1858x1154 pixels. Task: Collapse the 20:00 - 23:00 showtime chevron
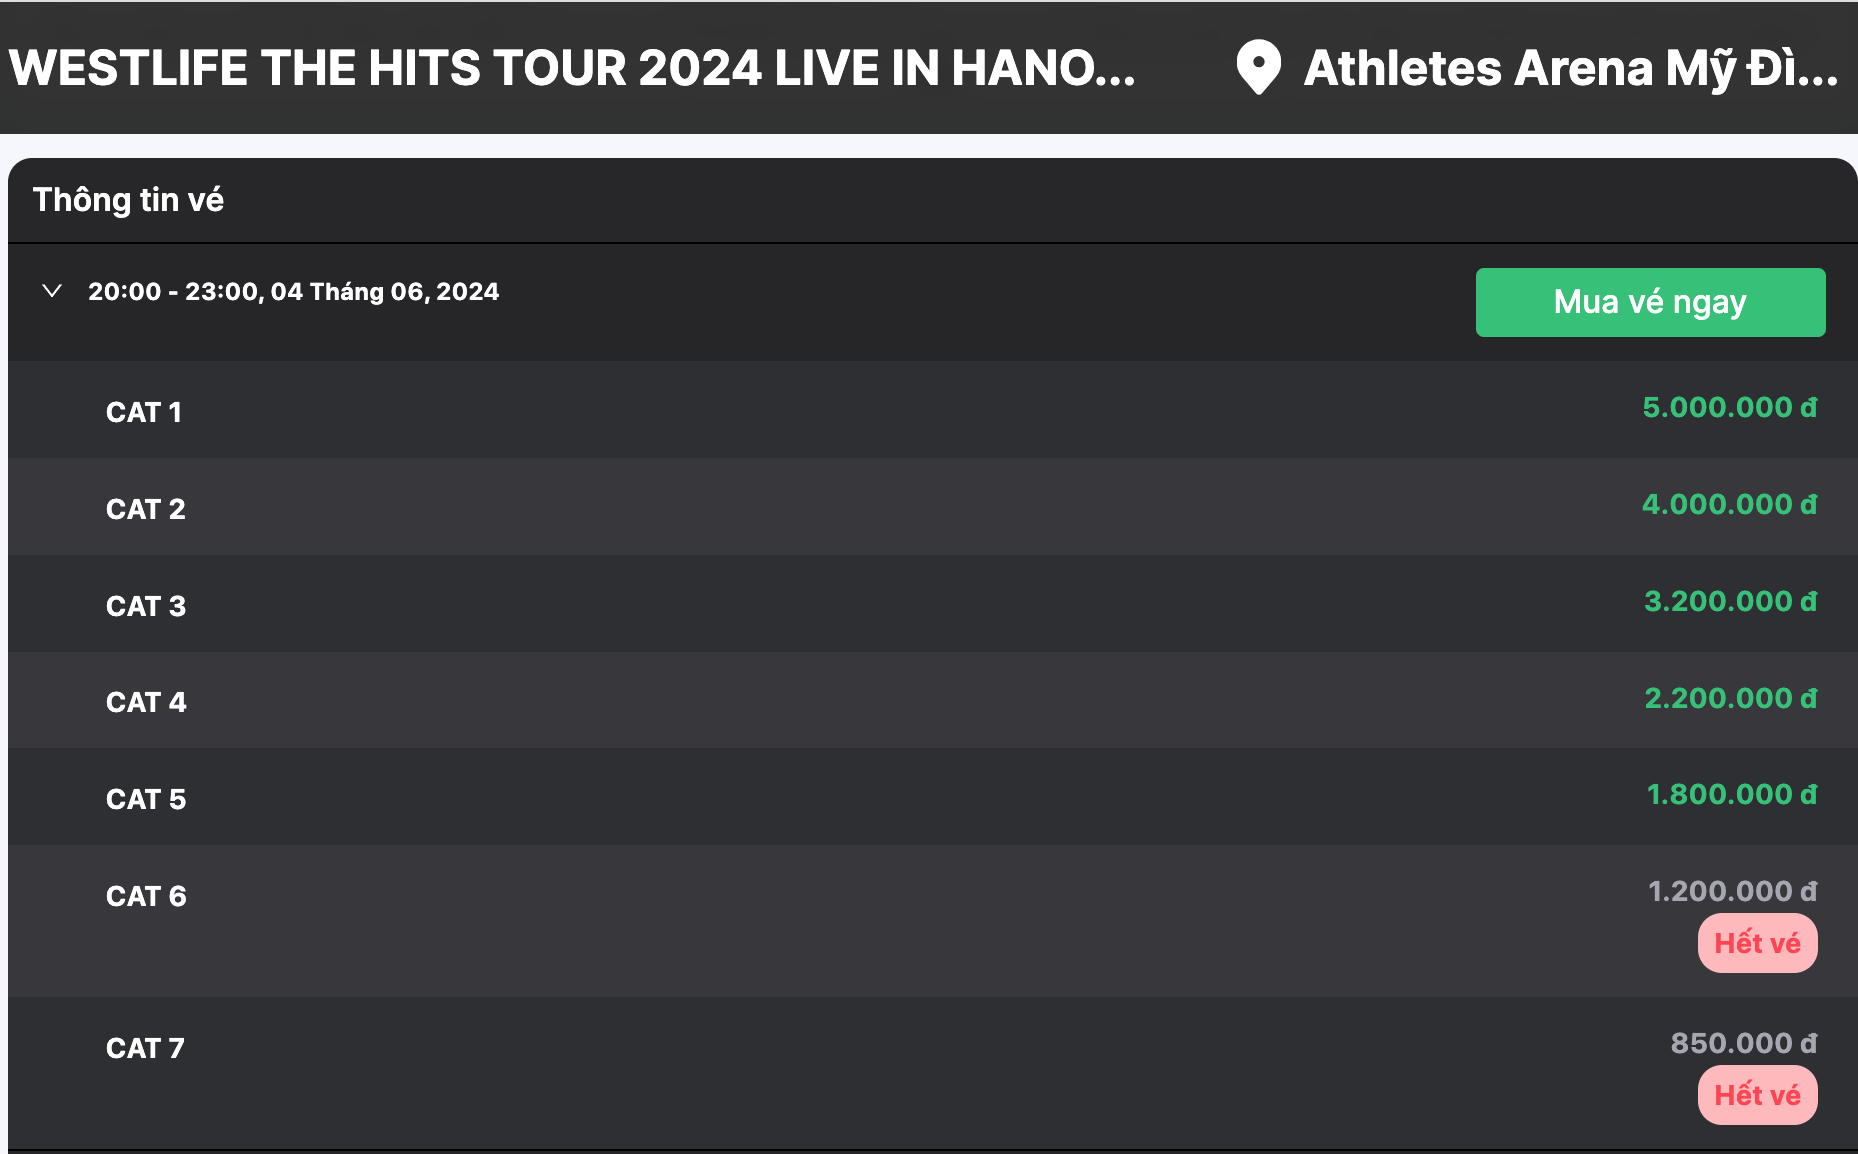(x=52, y=291)
